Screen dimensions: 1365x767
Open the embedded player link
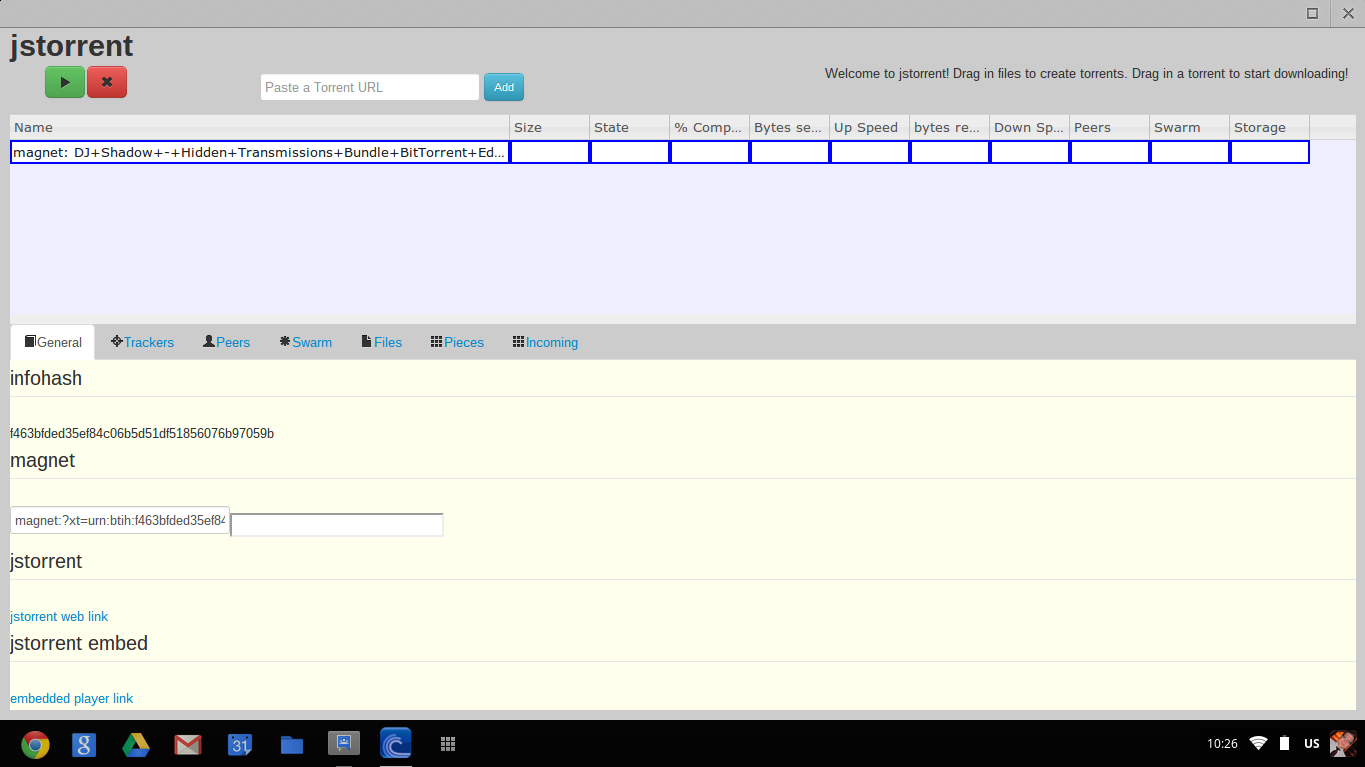(x=71, y=698)
